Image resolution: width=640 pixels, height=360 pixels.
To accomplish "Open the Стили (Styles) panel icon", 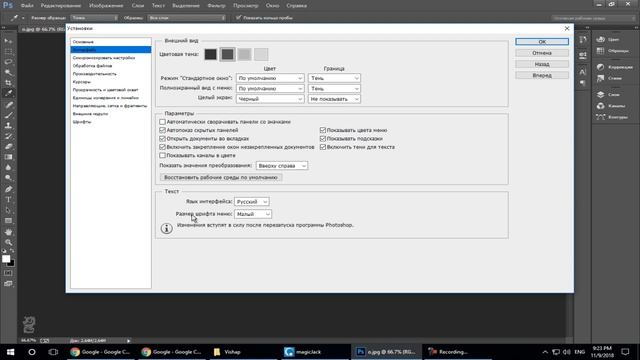I will click(x=600, y=78).
